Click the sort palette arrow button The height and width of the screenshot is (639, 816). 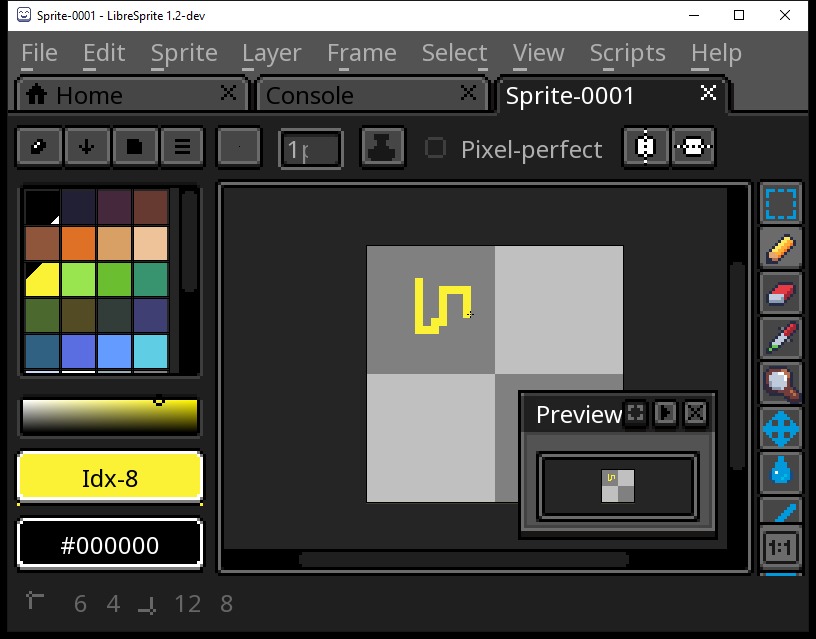(x=87, y=147)
